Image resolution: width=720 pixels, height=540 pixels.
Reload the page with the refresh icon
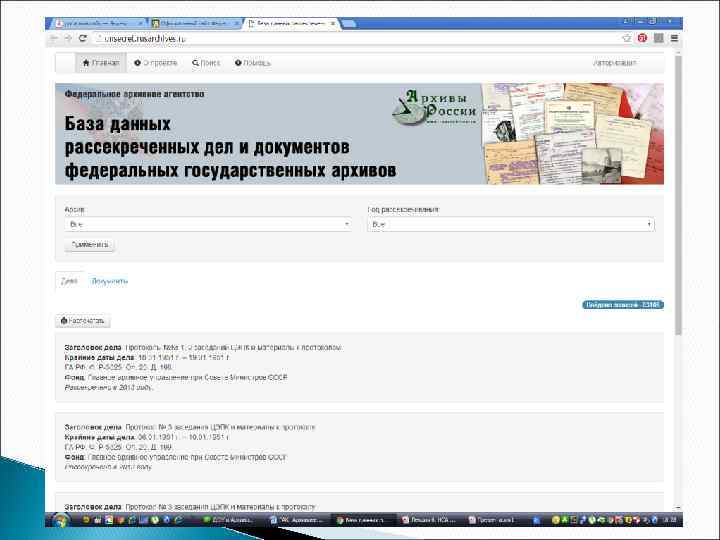pyautogui.click(x=83, y=39)
